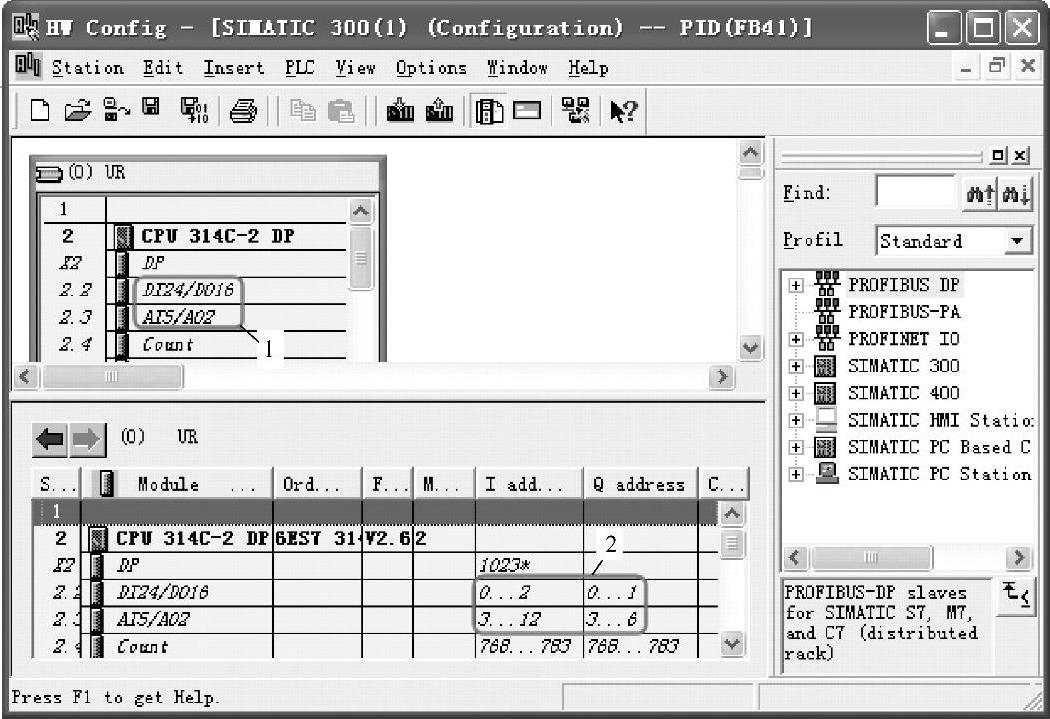The image size is (1050, 719).
Task: Search downward in the catalog Find icon
Action: [1015, 194]
